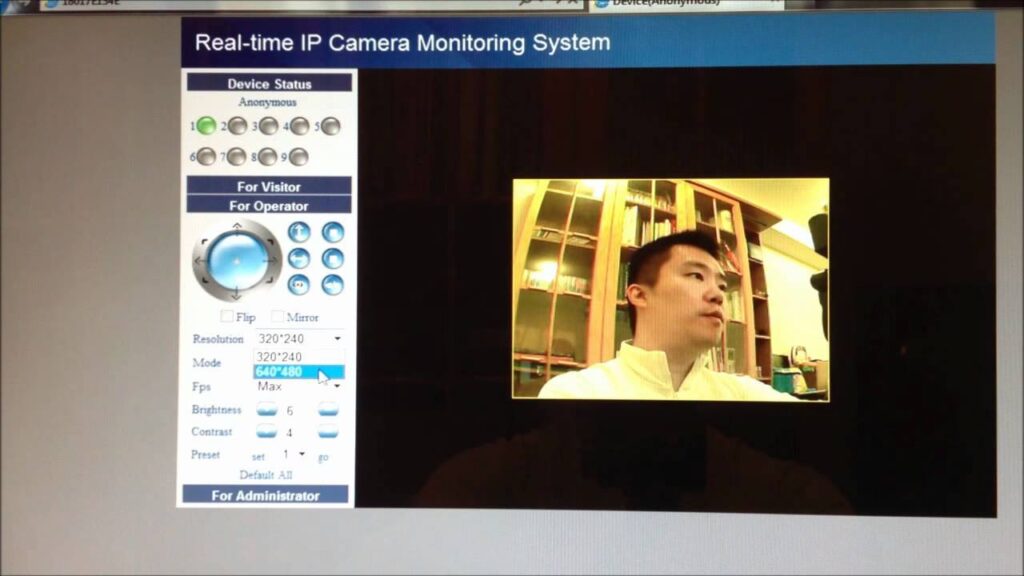Decrease brightness with the left button
The height and width of the screenshot is (576, 1024).
click(266, 410)
